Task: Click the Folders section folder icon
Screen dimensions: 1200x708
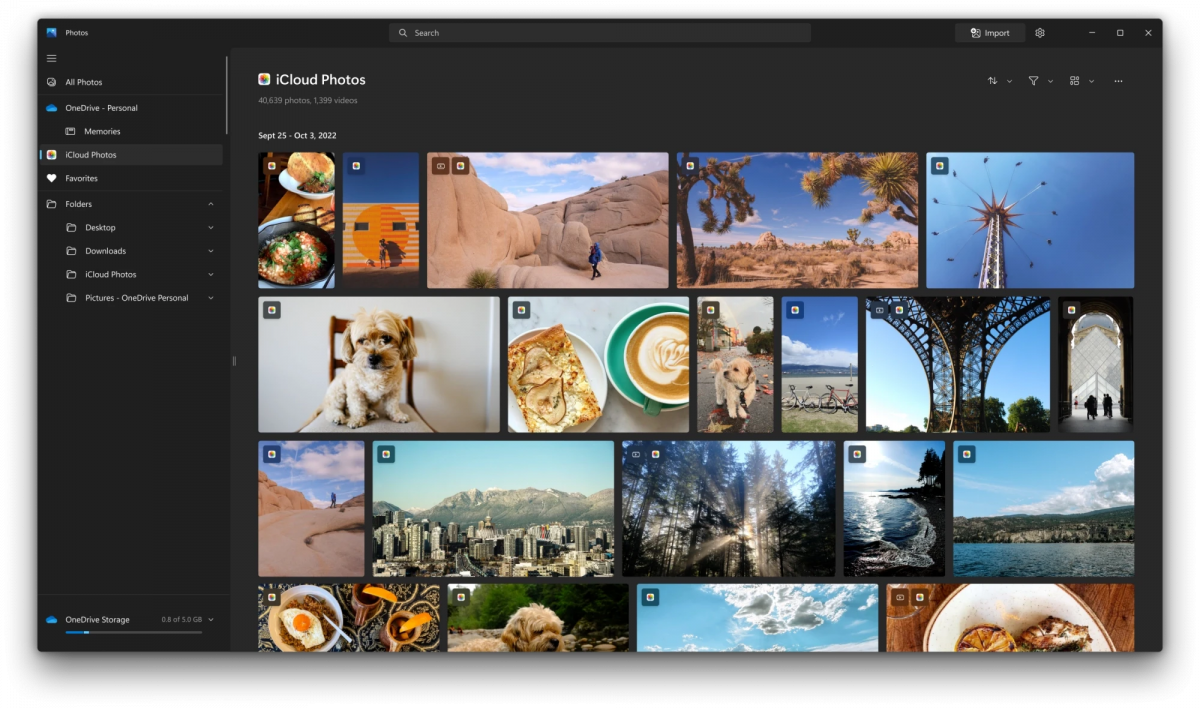Action: click(52, 204)
